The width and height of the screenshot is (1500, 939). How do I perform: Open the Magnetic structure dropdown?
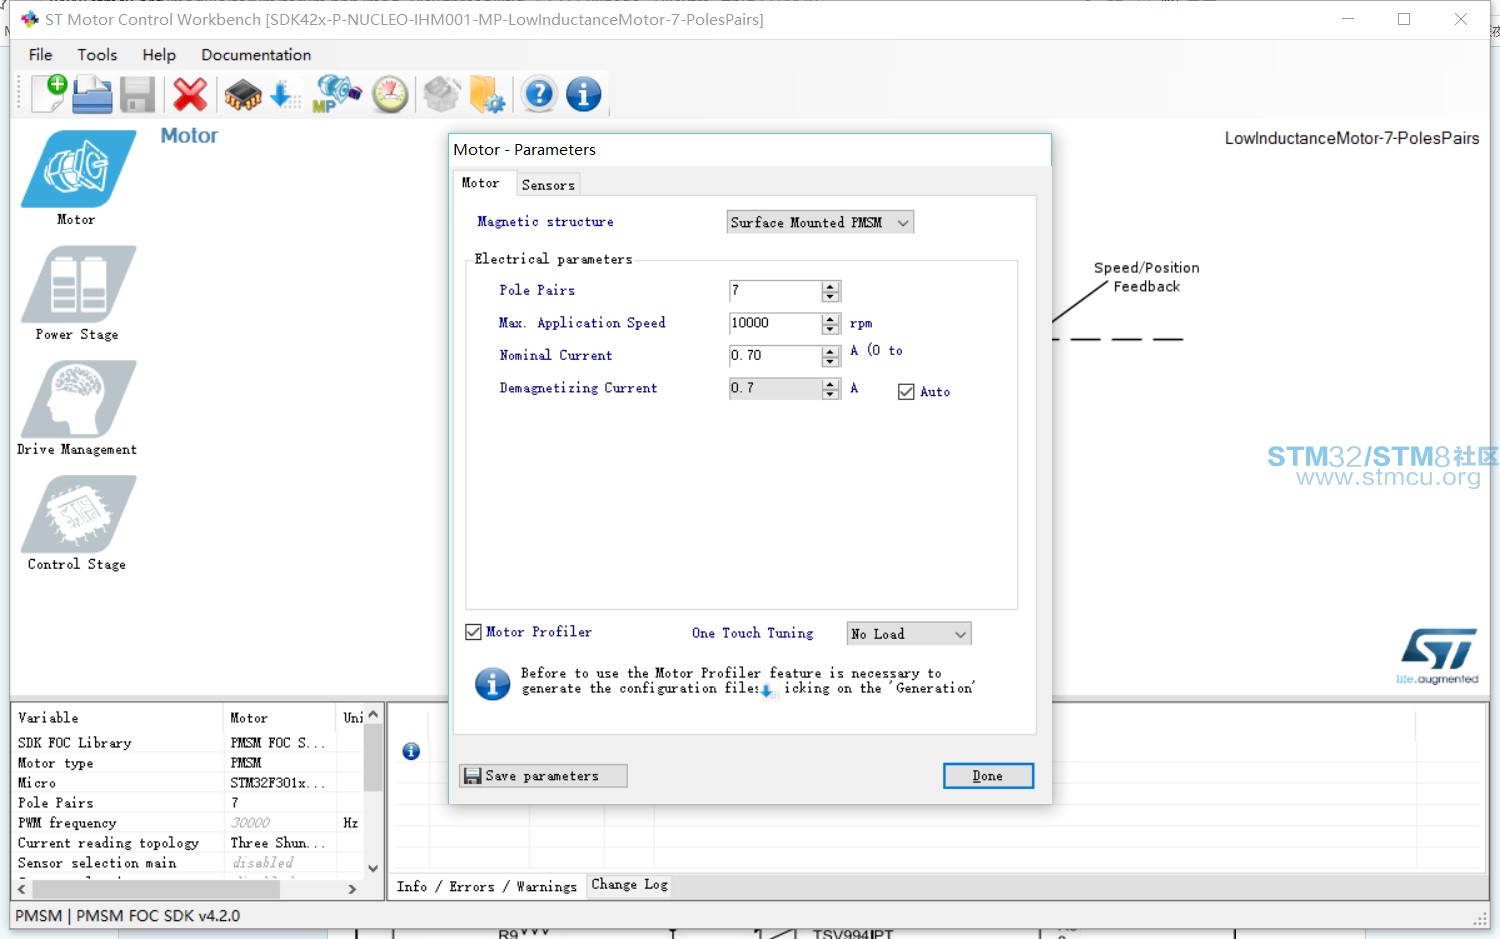click(x=820, y=222)
